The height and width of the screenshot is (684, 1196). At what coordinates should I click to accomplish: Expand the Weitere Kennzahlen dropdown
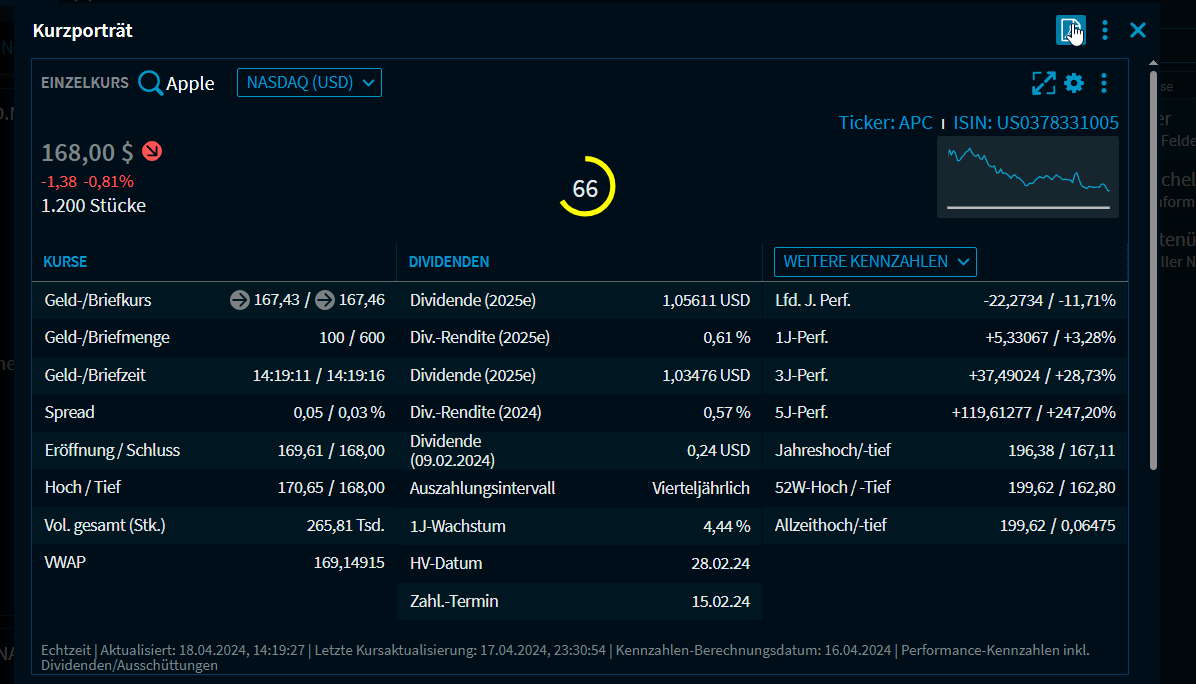pyautogui.click(x=875, y=262)
